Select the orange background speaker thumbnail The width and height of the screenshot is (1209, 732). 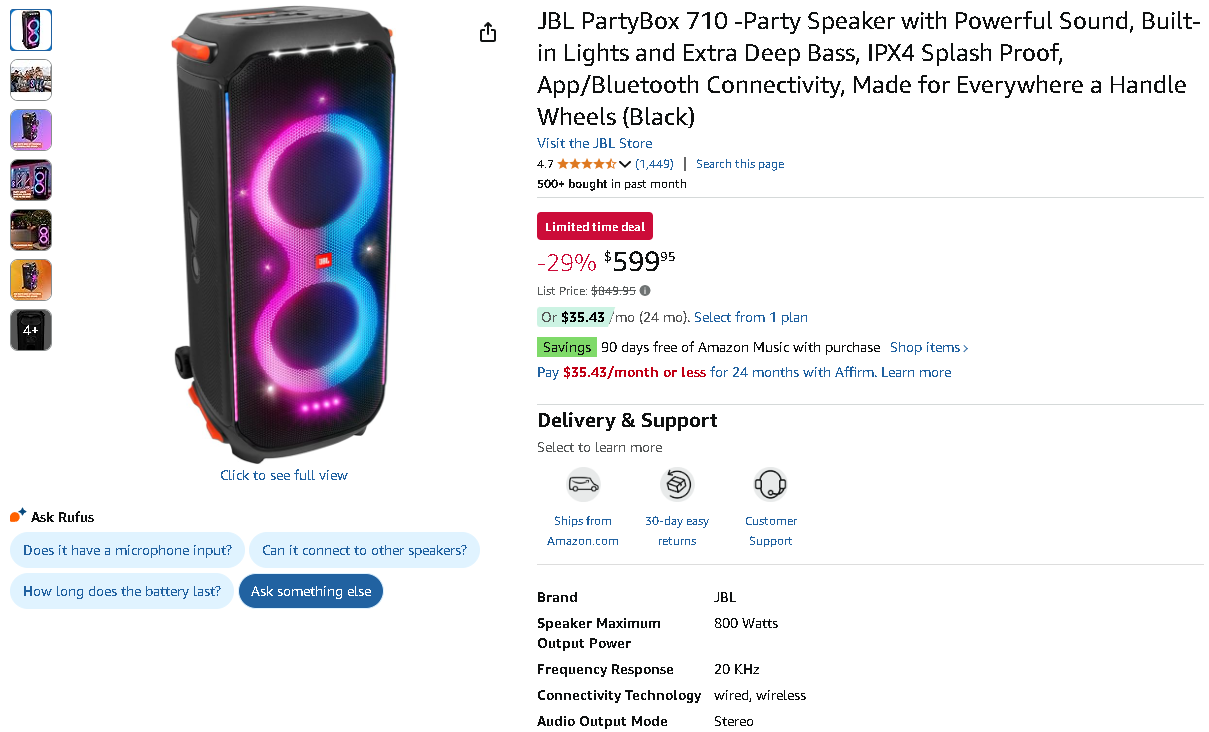coord(31,280)
